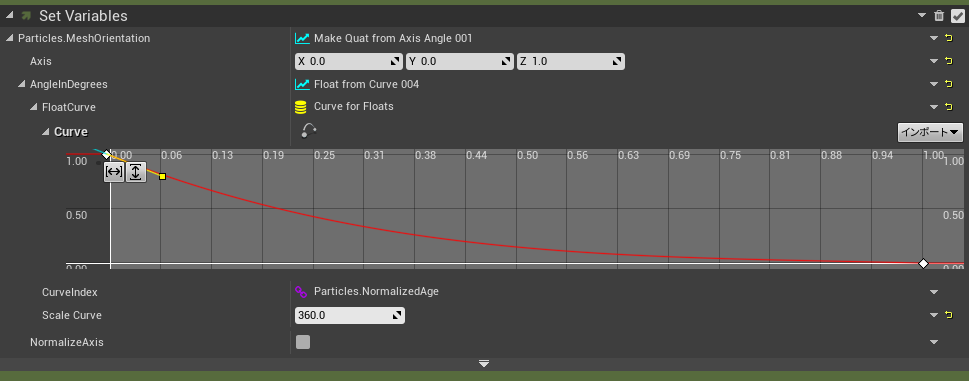Click the Make Quat from Axis Angle 001 text

click(393, 38)
